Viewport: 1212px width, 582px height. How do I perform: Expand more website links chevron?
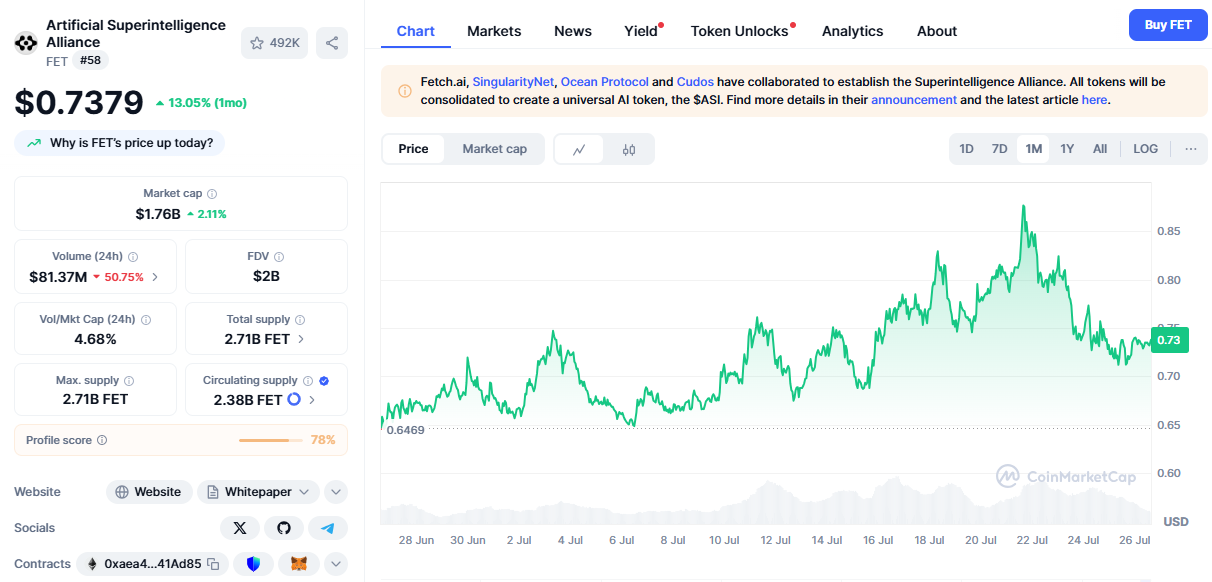click(x=336, y=492)
